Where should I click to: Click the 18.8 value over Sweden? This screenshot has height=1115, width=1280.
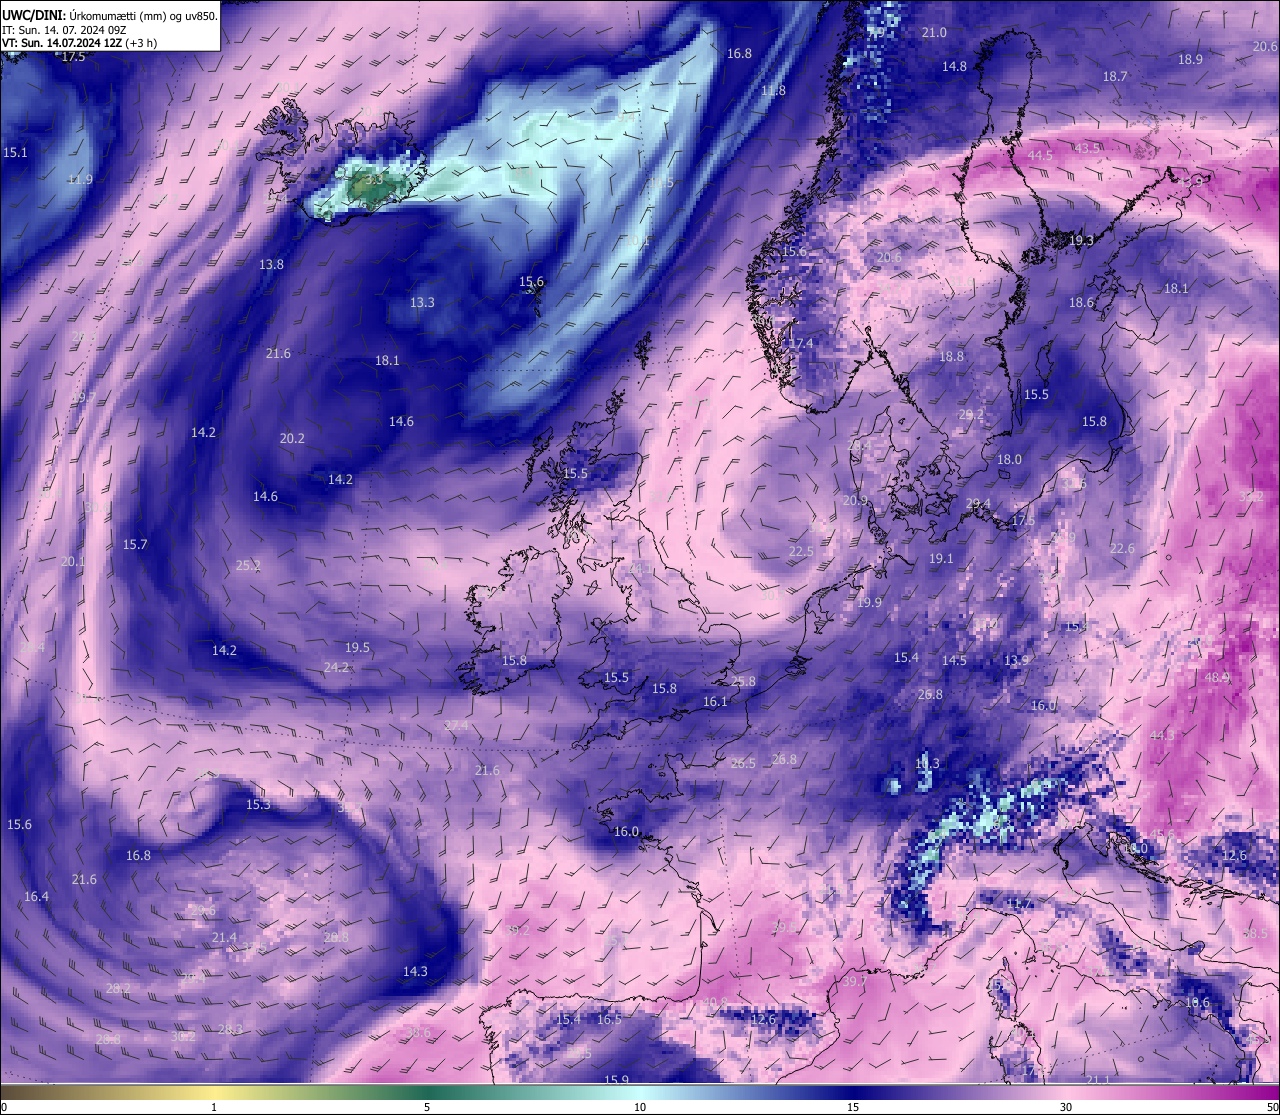[952, 357]
